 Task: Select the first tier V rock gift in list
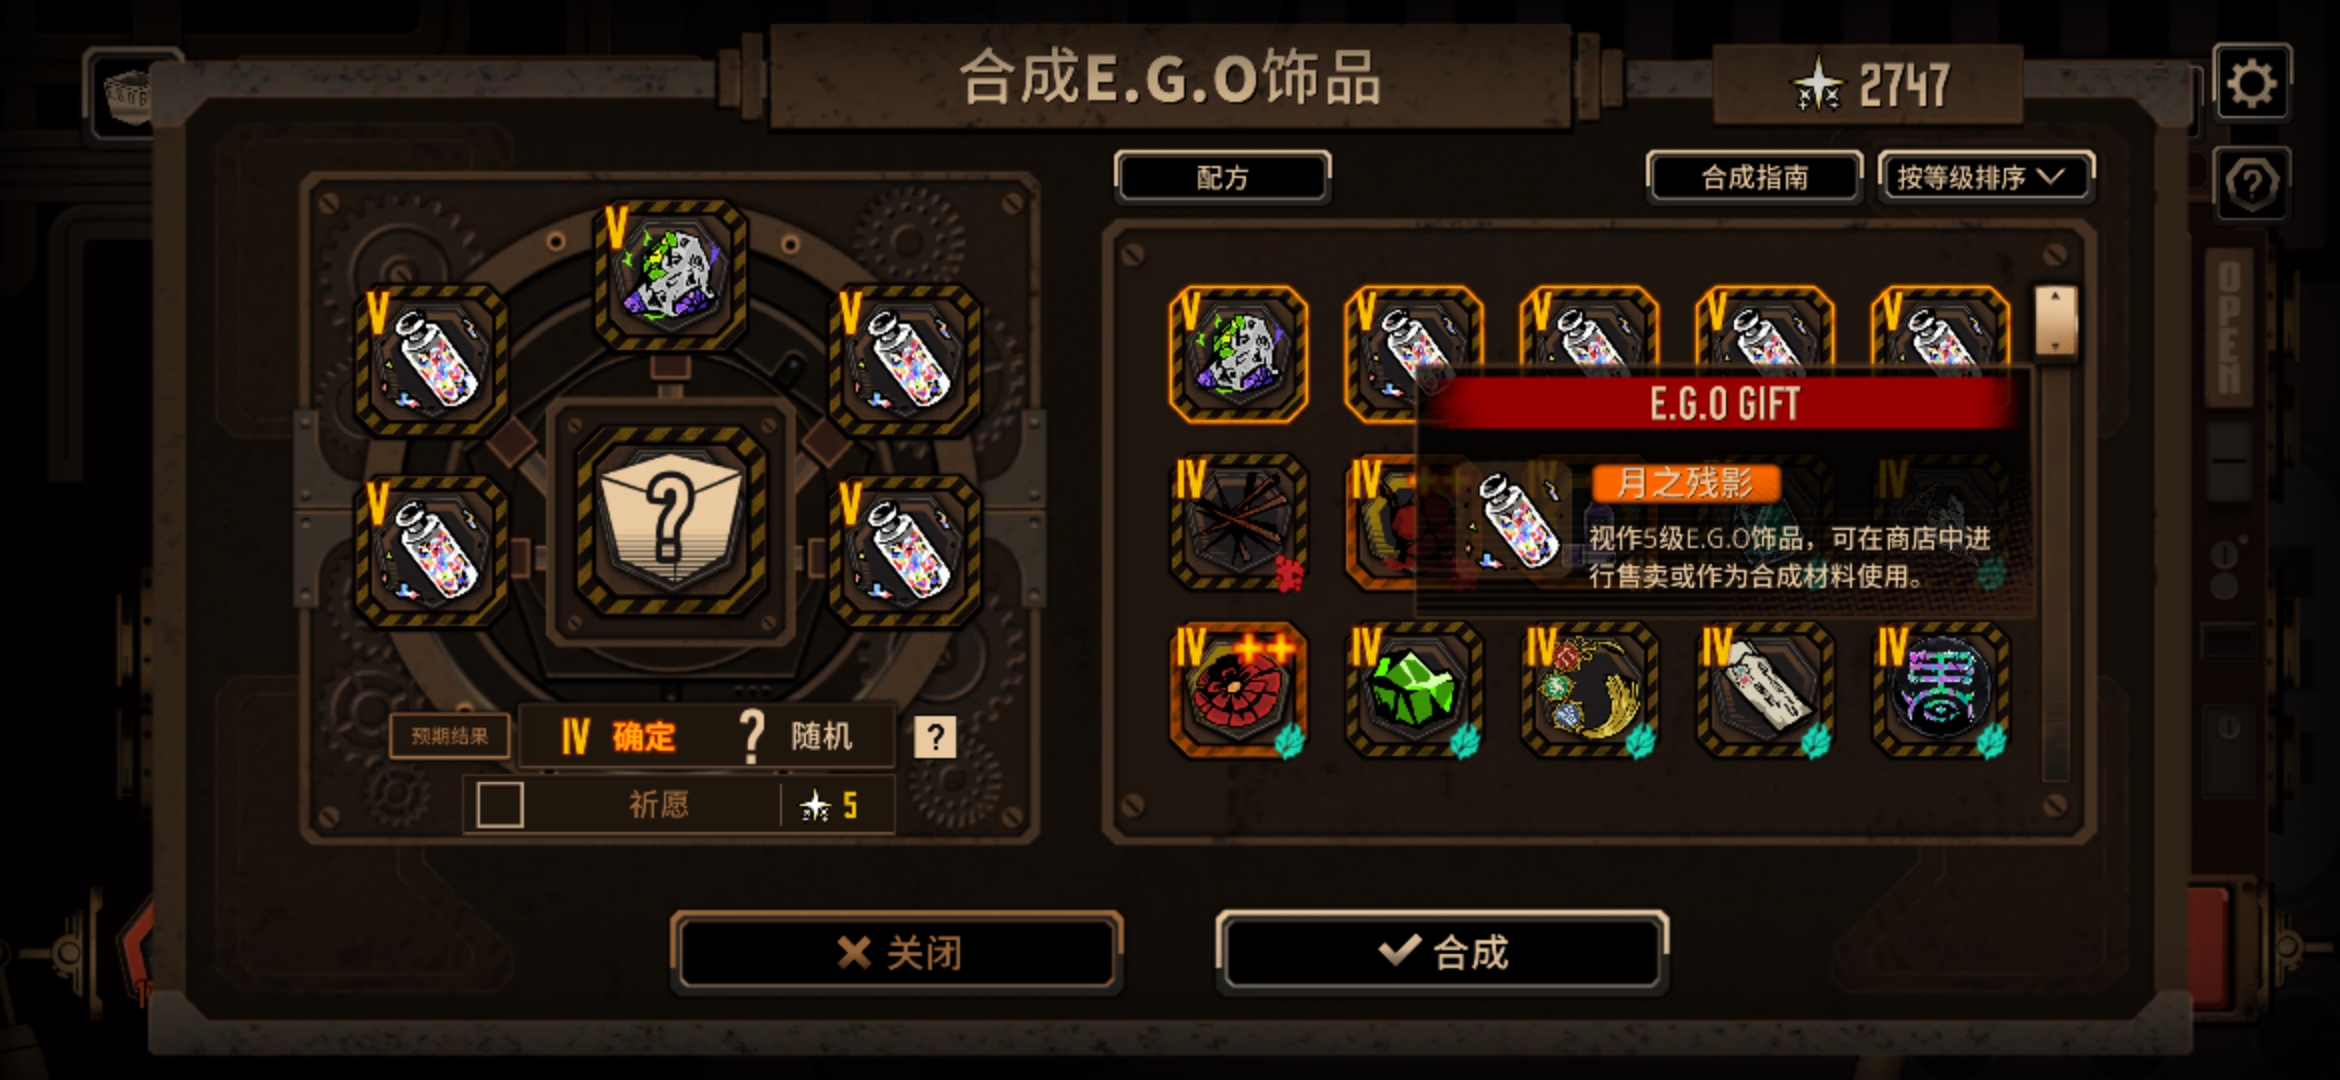(1238, 354)
